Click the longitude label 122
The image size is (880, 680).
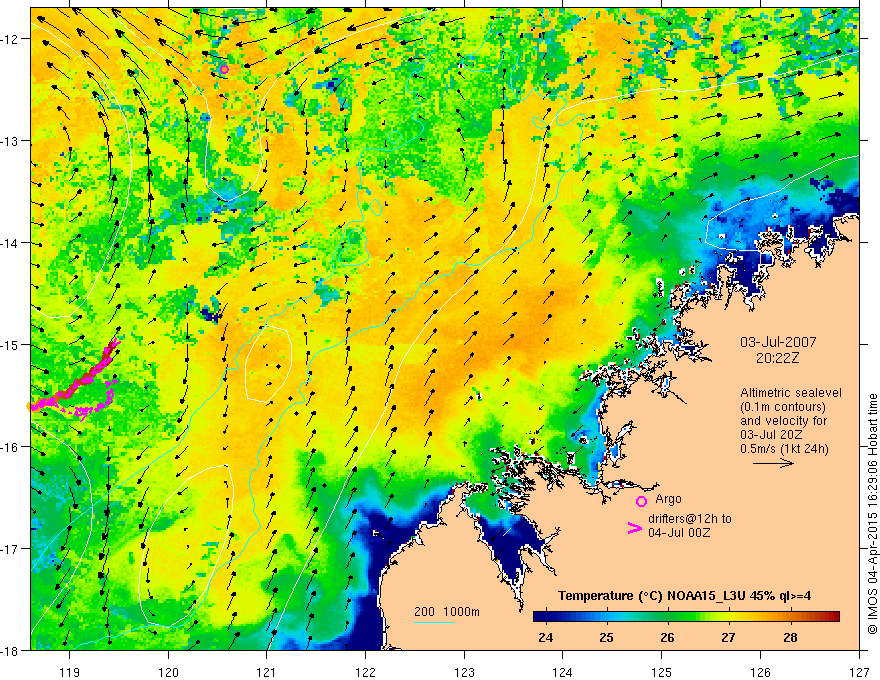365,673
